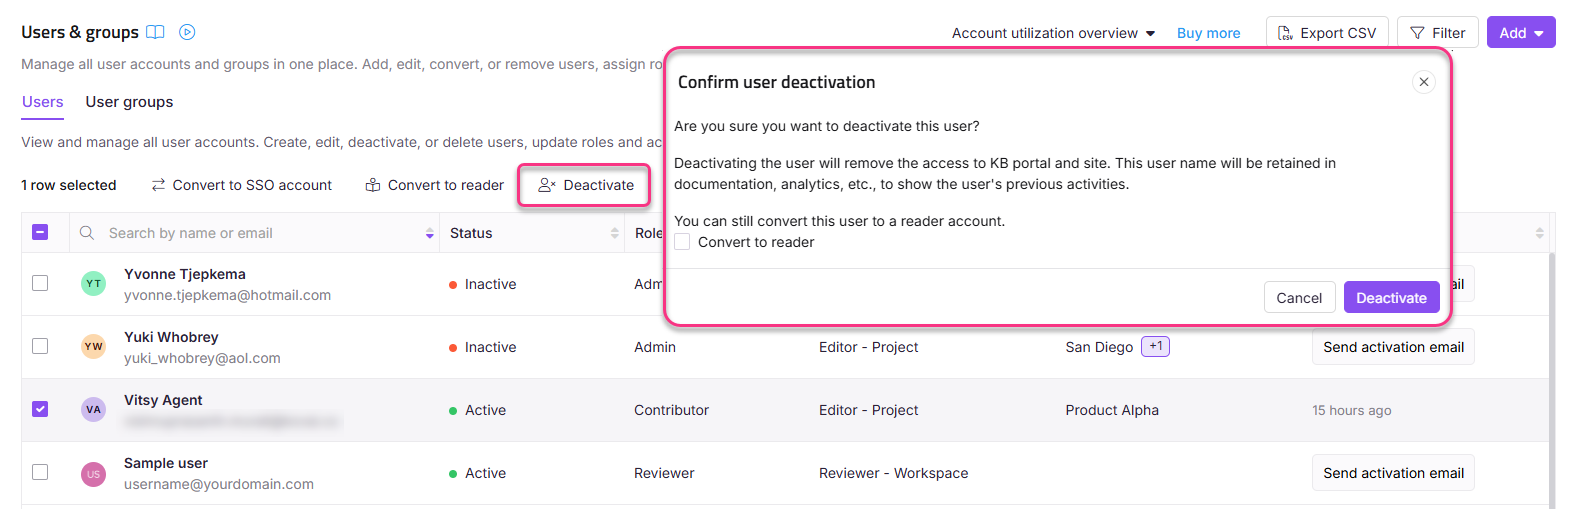Screen dimensions: 1585x509
Task: Click the Inactive status of Yuki Whobrey
Action: [483, 347]
